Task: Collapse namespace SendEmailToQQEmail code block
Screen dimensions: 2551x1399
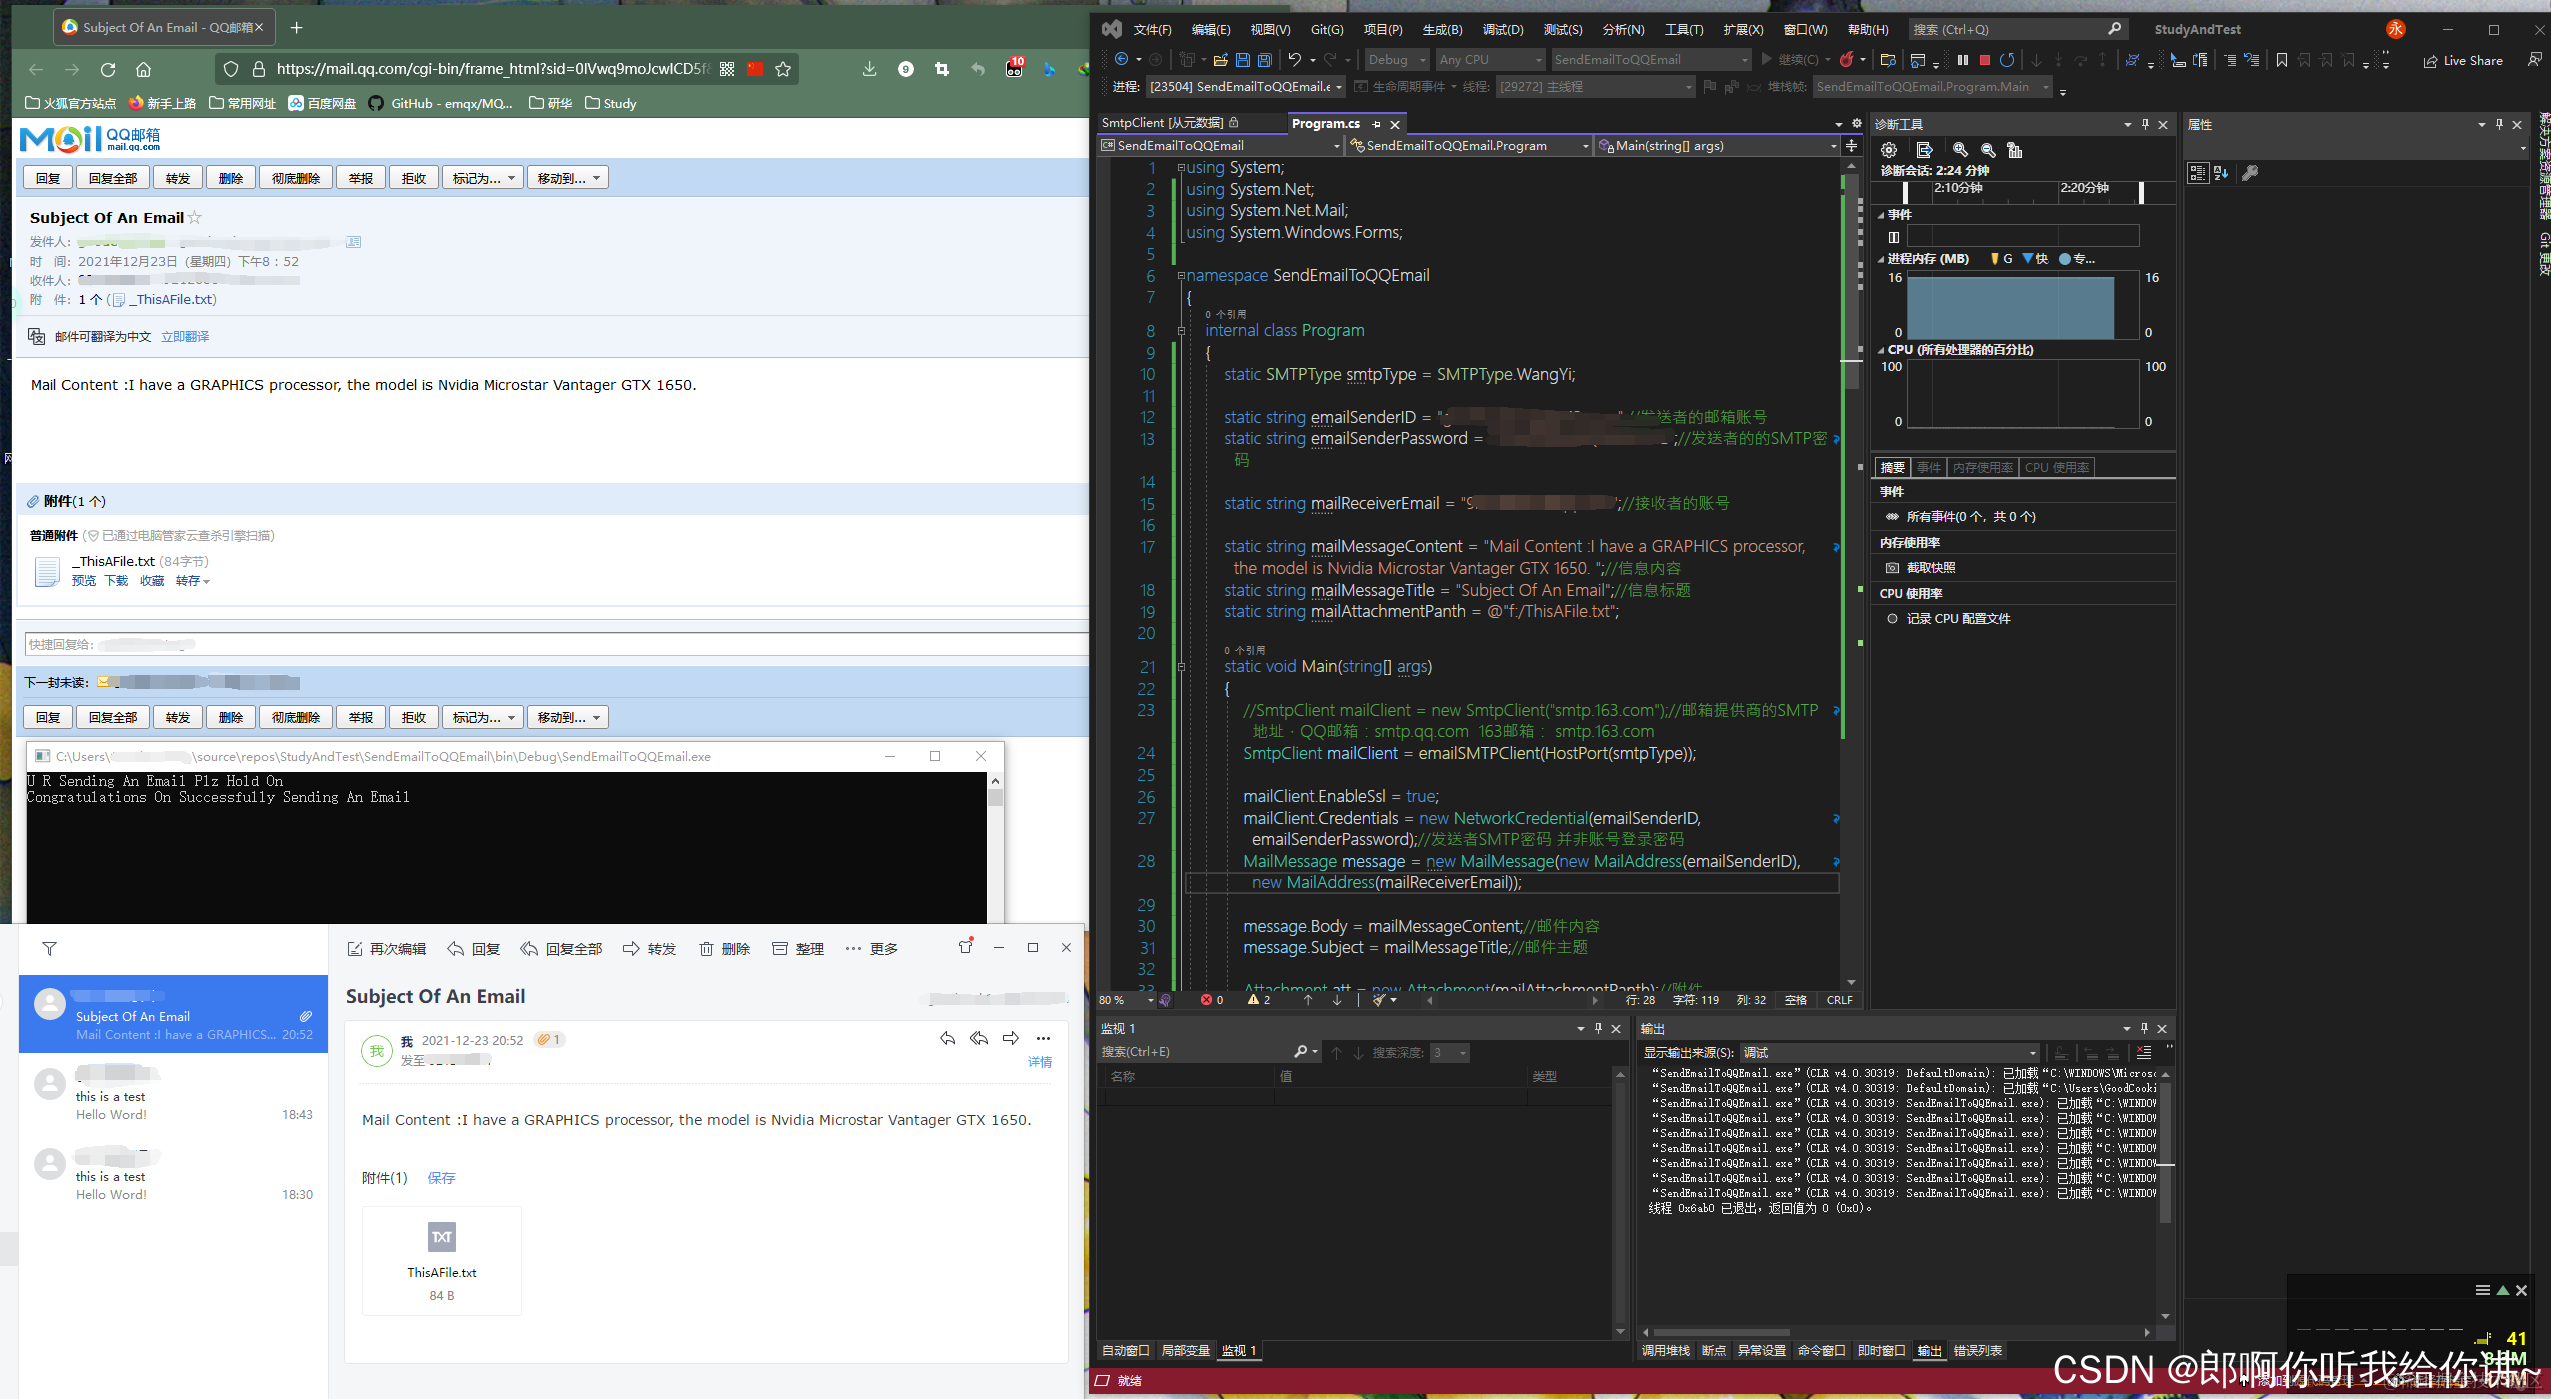Action: (x=1181, y=276)
